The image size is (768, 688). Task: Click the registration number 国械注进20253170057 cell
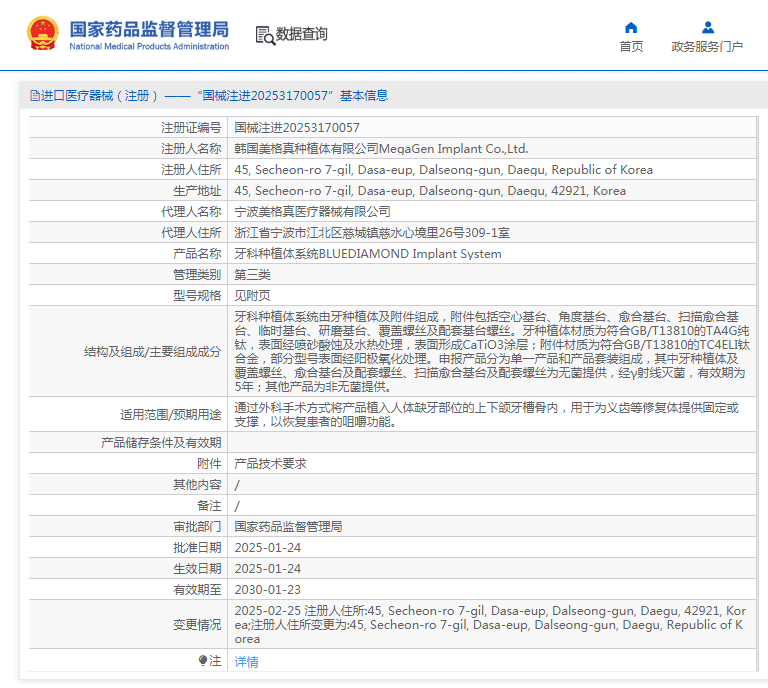coord(297,128)
